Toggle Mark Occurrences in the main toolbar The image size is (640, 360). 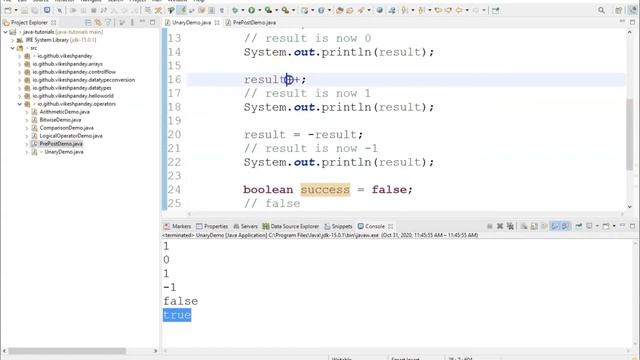tap(183, 10)
